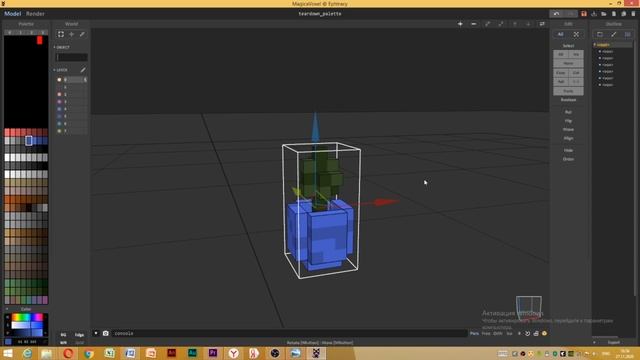Click the Cut button

[576, 73]
